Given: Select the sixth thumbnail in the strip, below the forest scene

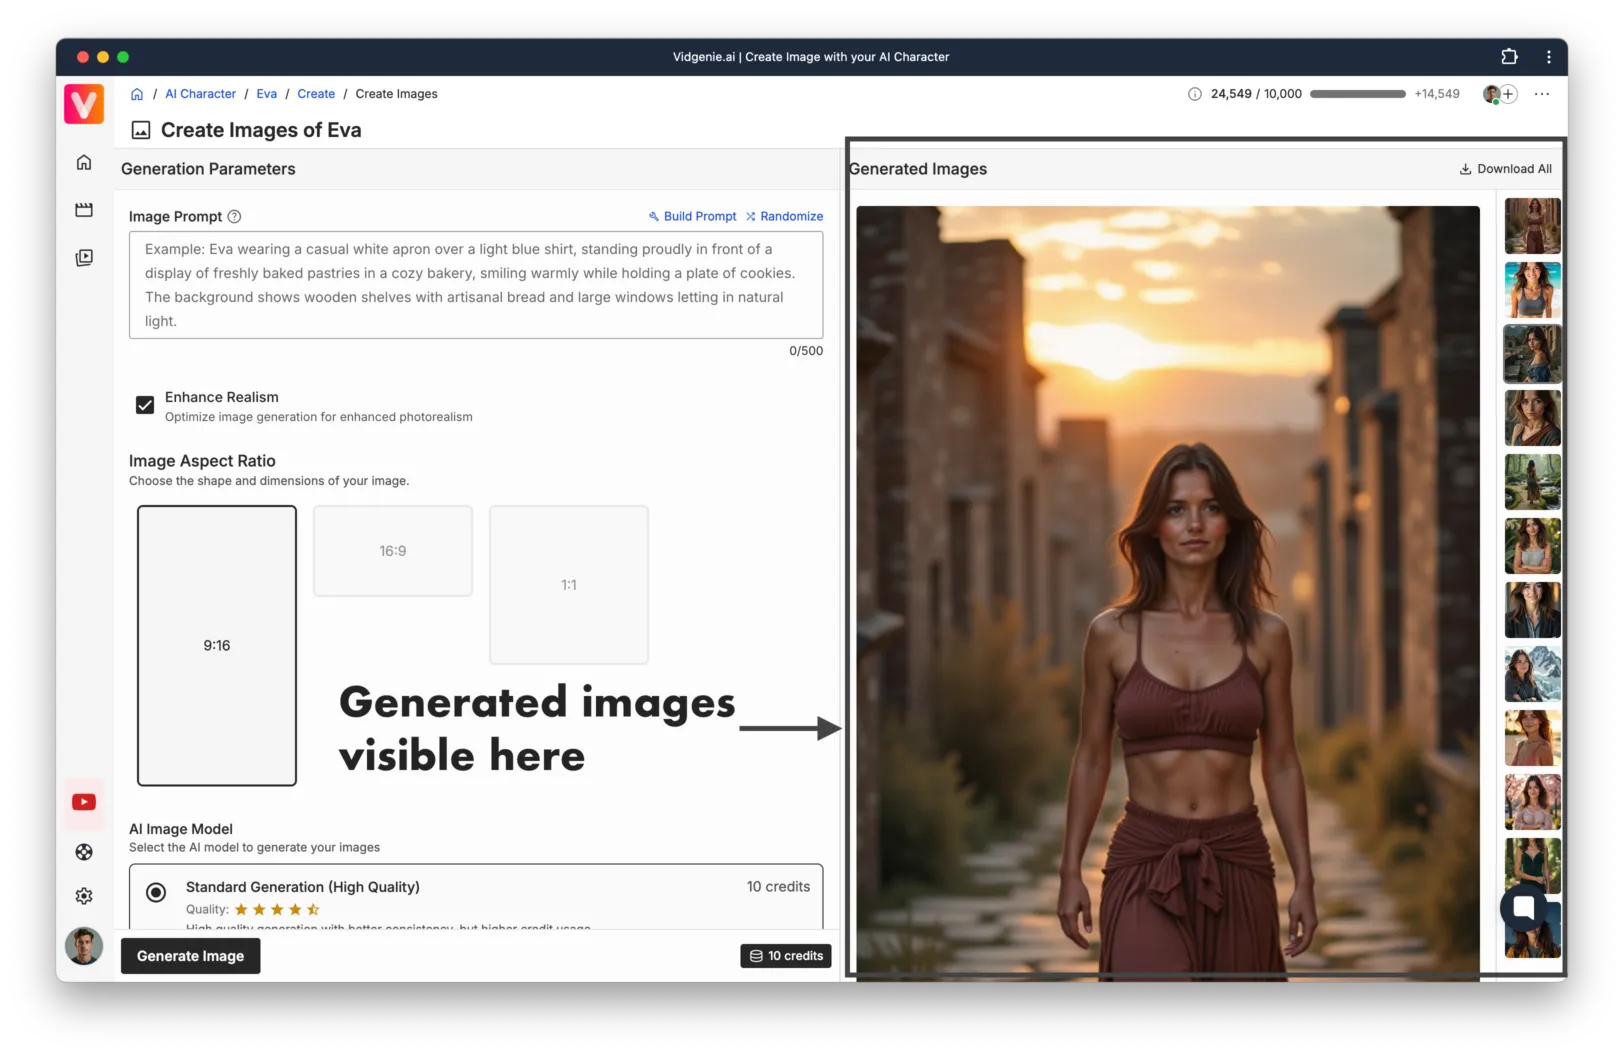Looking at the screenshot, I should click(x=1532, y=546).
